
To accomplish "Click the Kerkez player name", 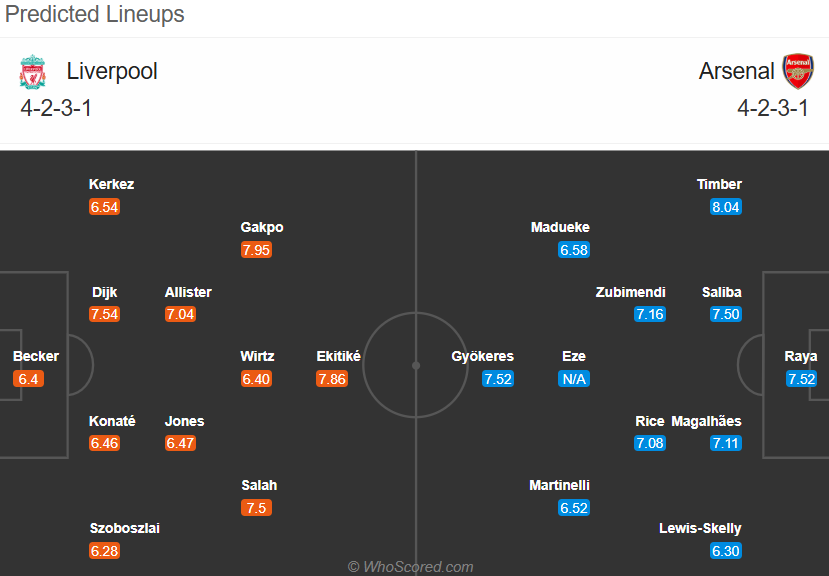I will pos(112,184).
